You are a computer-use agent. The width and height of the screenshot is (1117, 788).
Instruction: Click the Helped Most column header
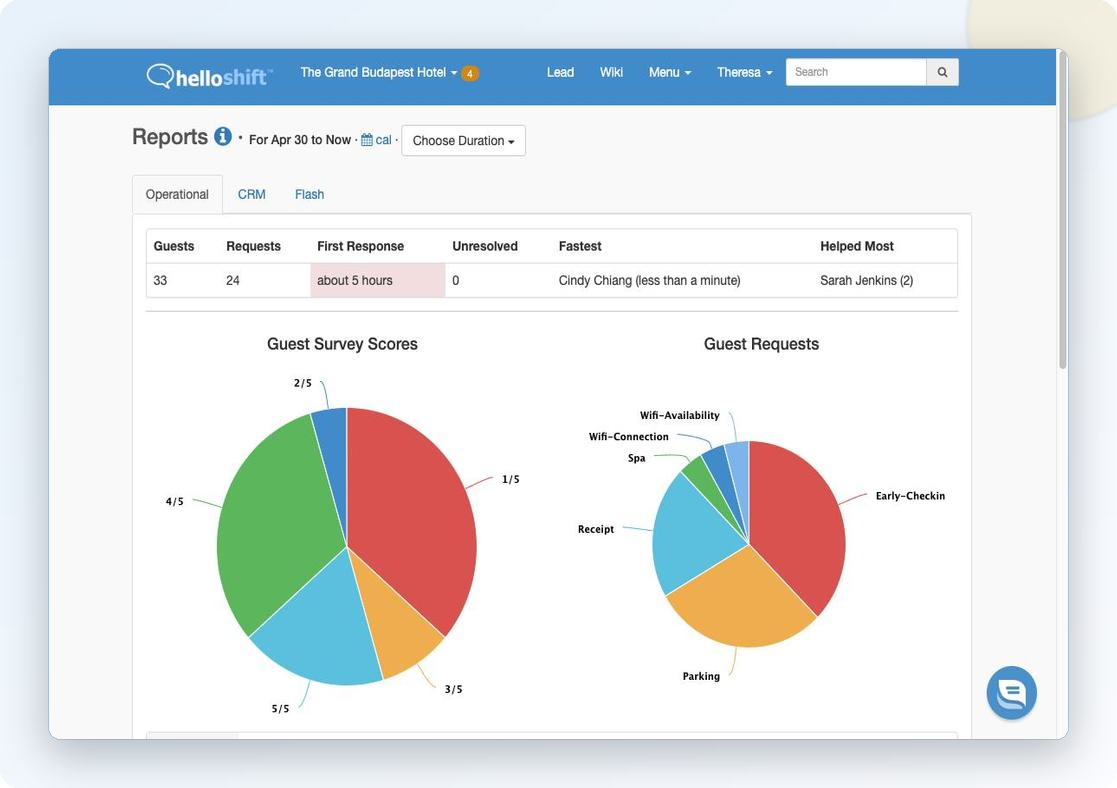click(857, 246)
